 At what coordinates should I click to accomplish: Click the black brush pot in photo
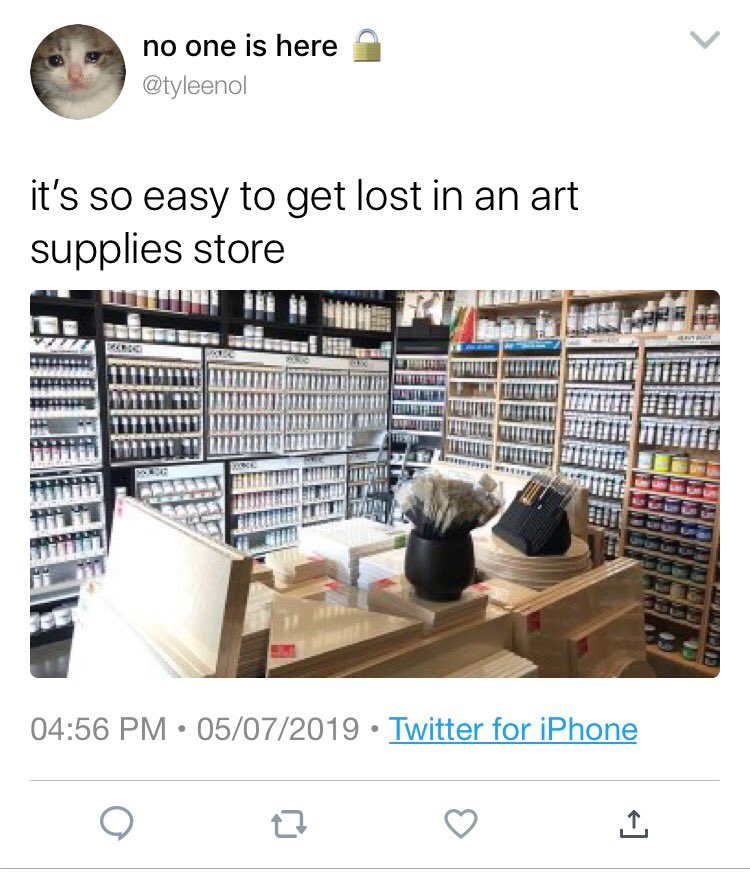439,563
